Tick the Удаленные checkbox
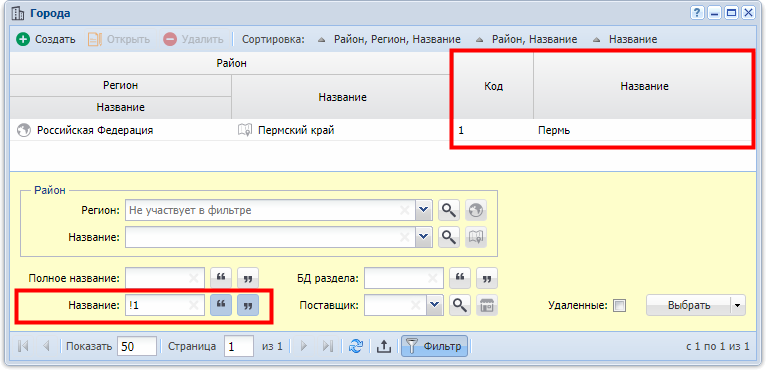Image resolution: width=766 pixels, height=370 pixels. coord(619,305)
